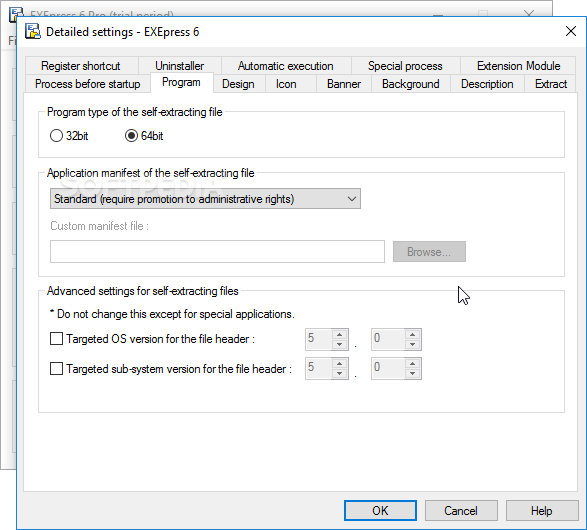The height and width of the screenshot is (530, 587).
Task: Open the application manifest dropdown
Action: [205, 199]
